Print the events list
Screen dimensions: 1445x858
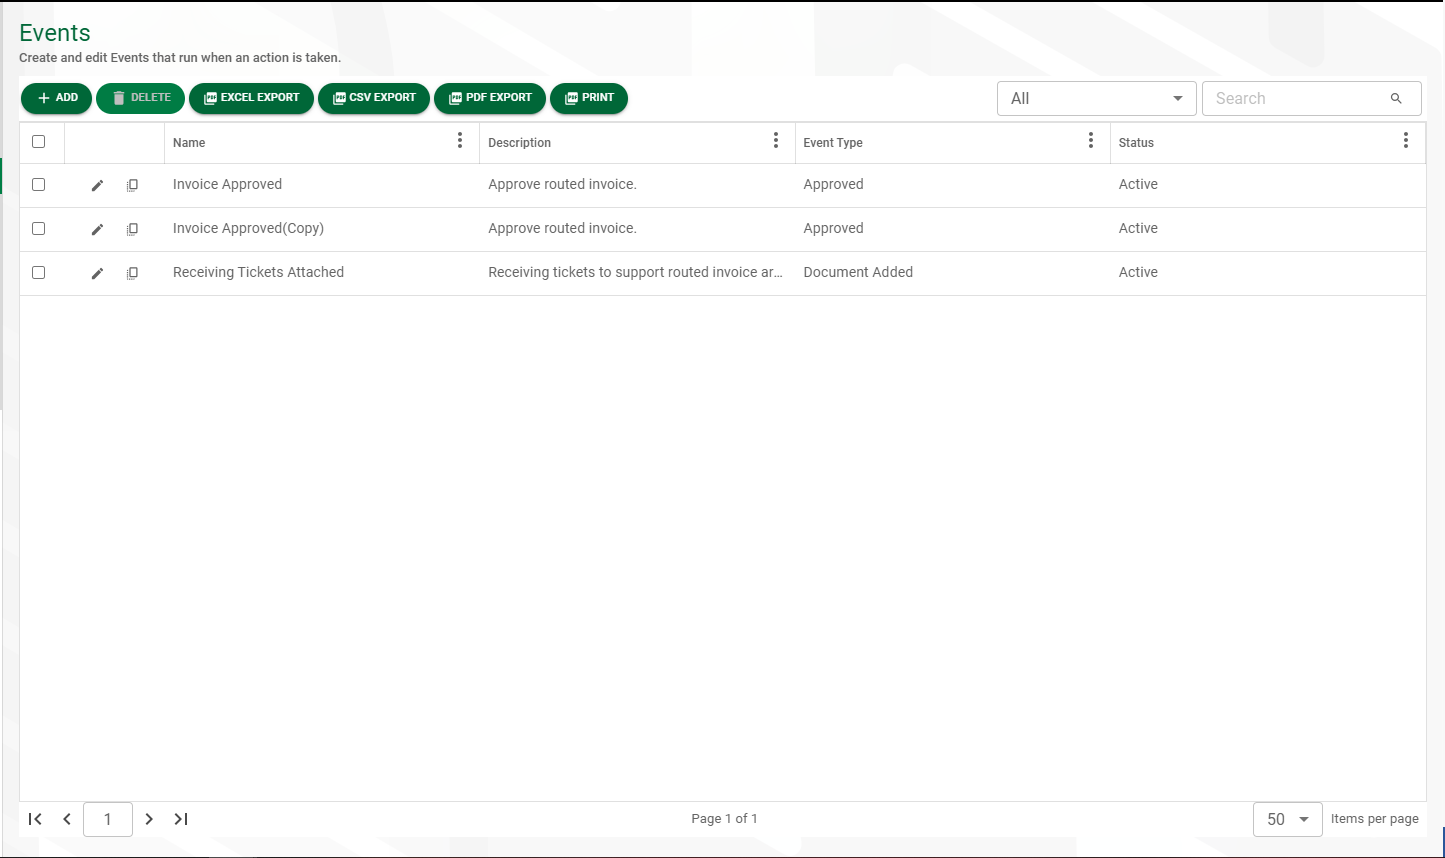(x=589, y=98)
